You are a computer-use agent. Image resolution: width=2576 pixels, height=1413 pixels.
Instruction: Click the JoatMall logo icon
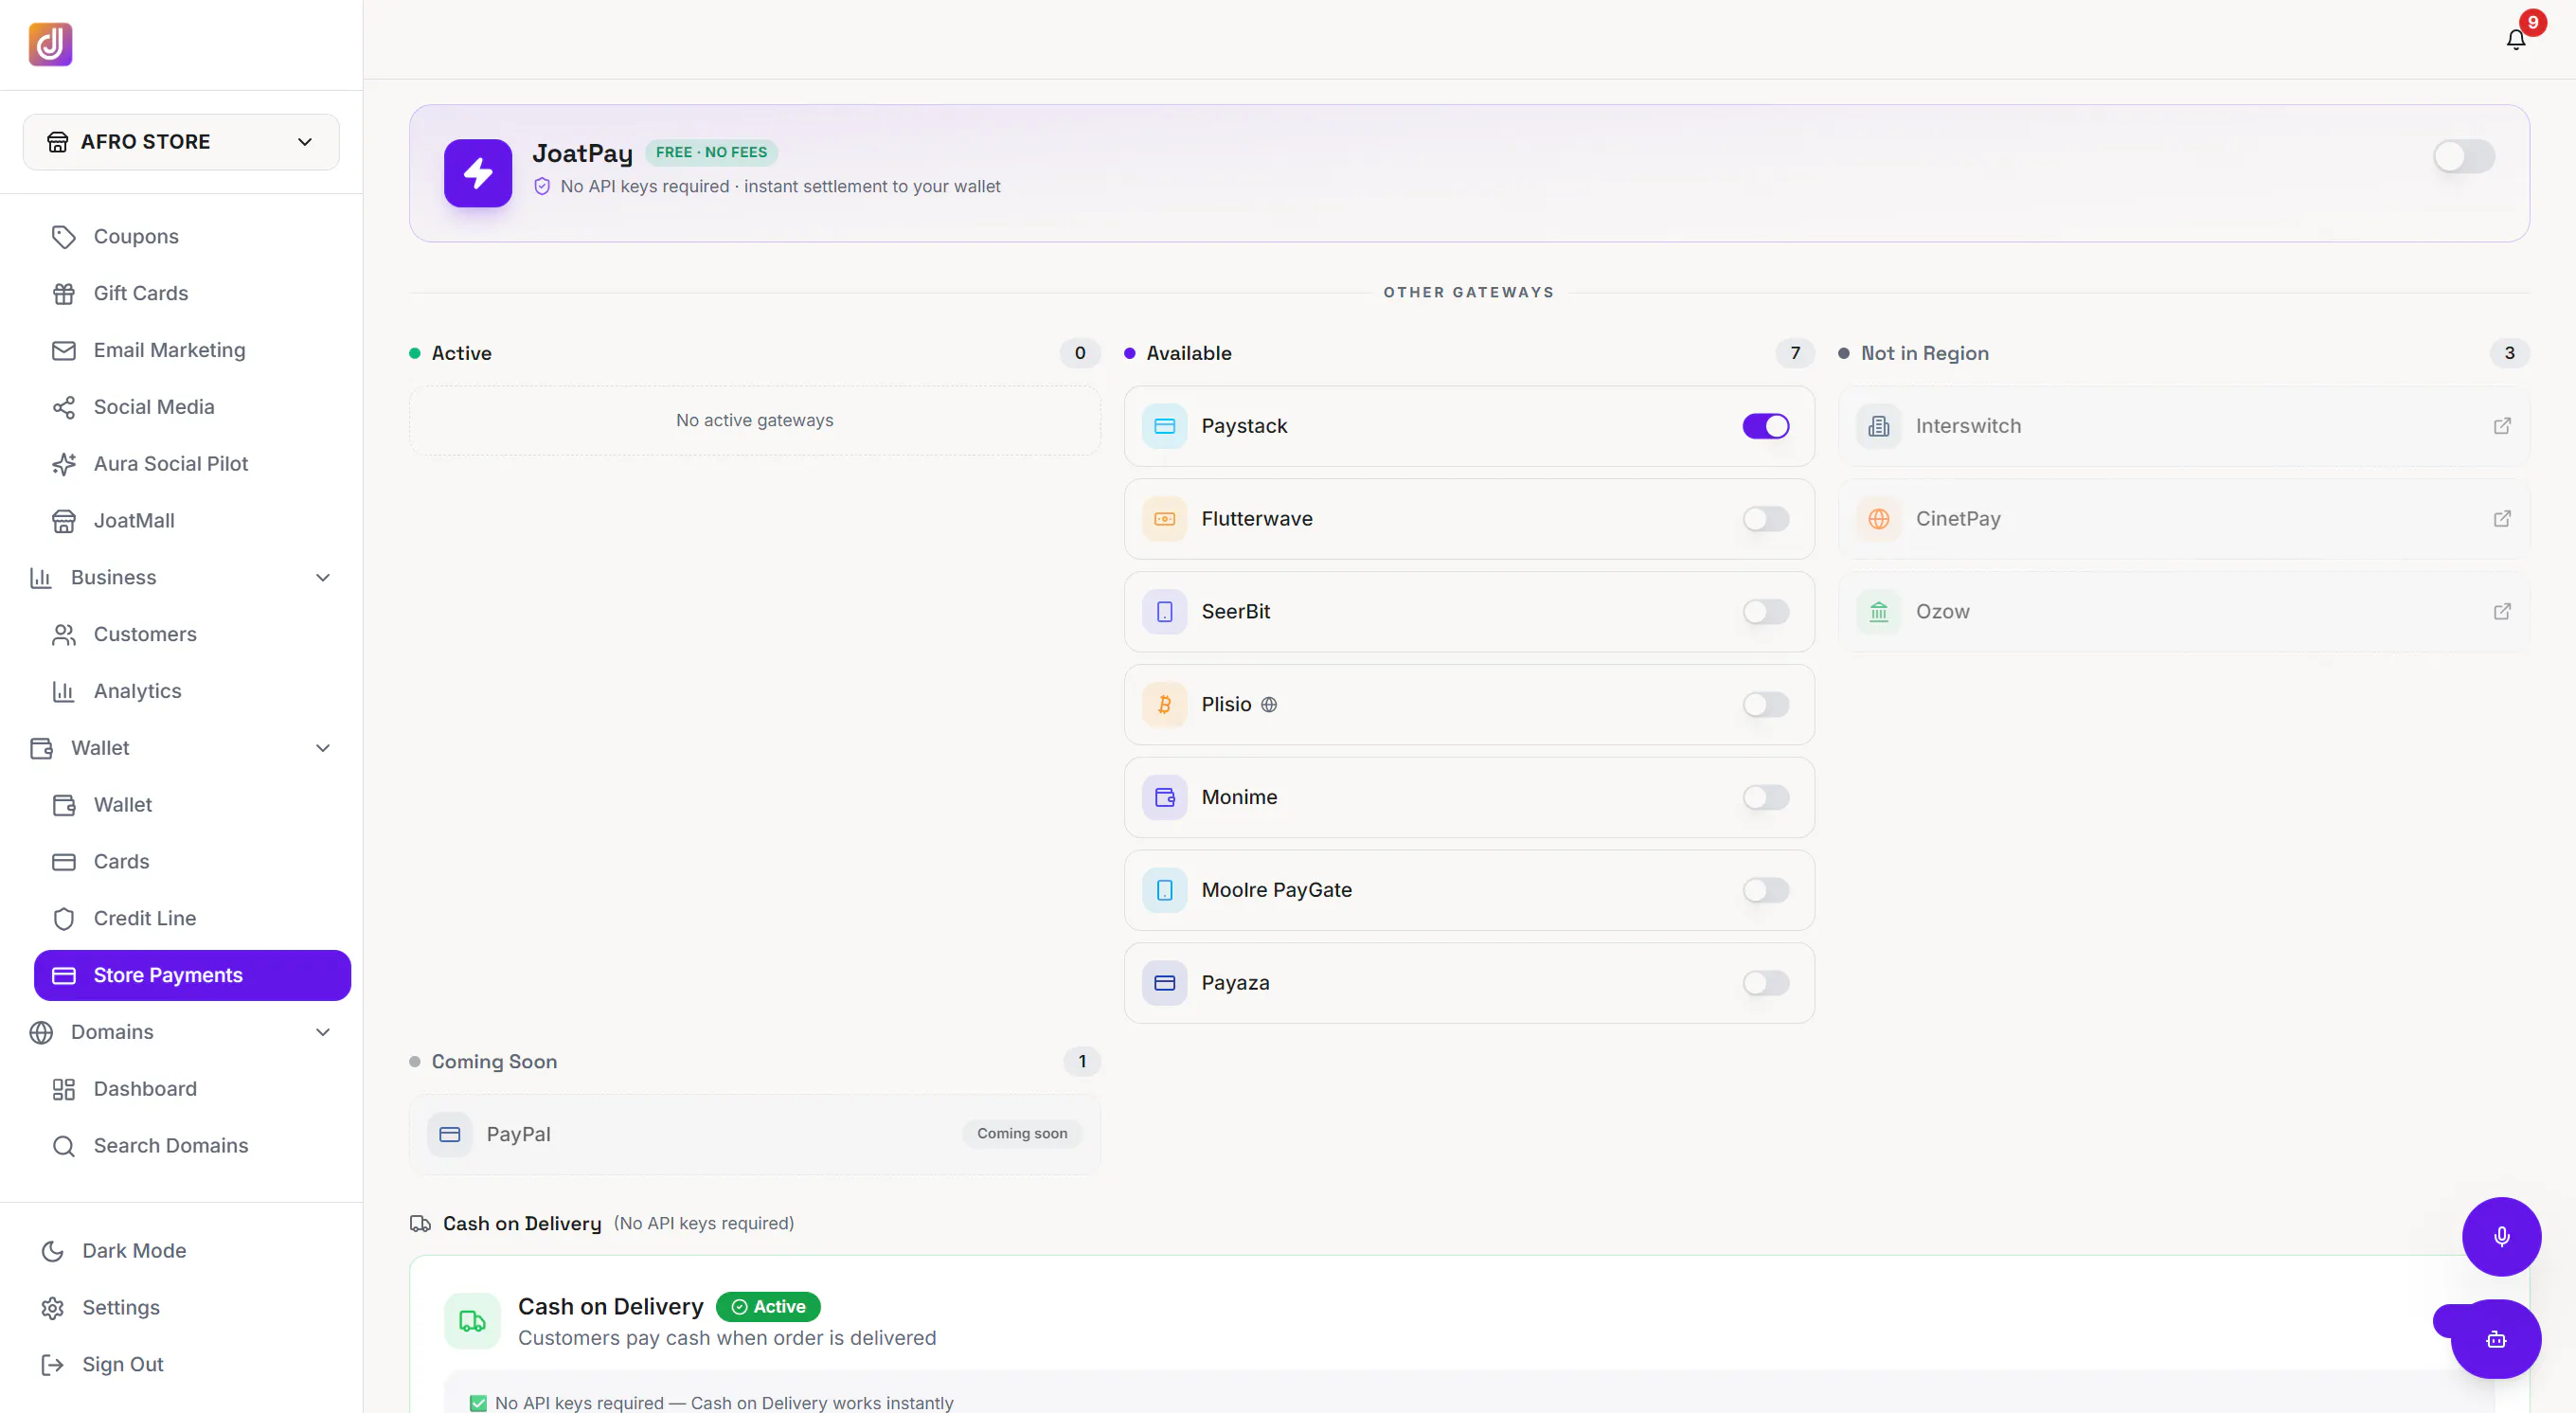click(50, 44)
